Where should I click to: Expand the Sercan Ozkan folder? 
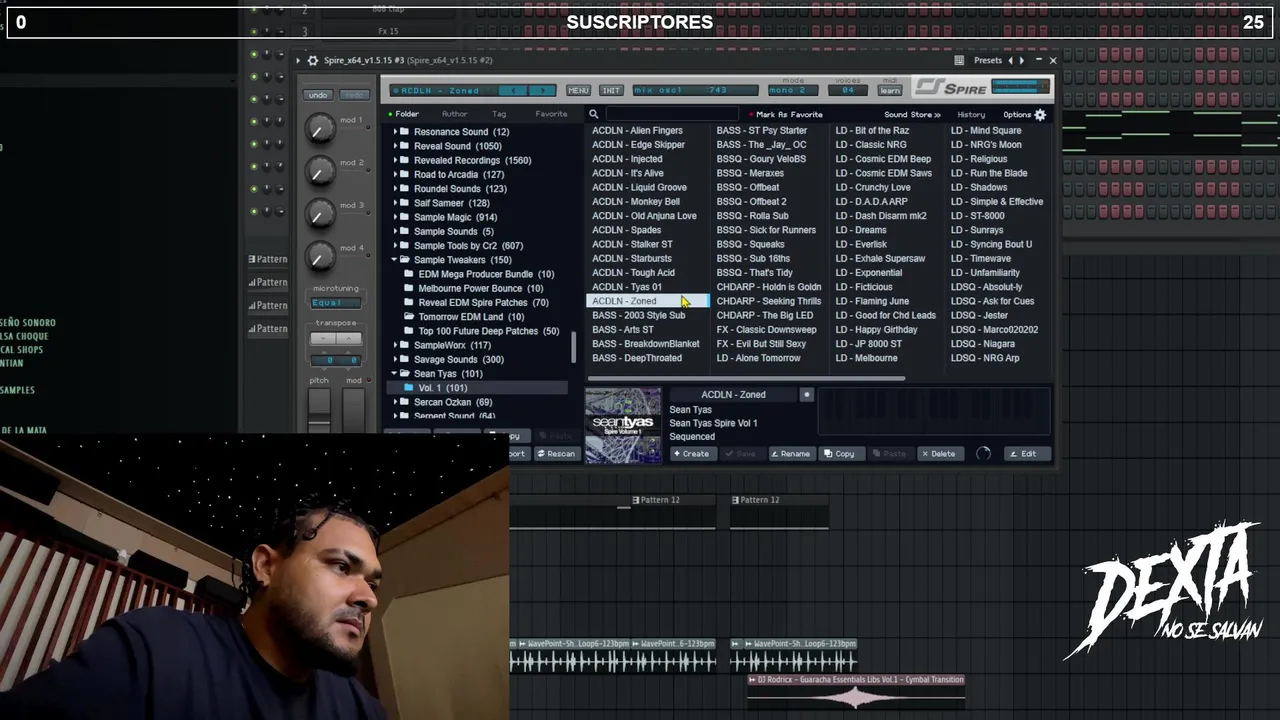(x=397, y=402)
